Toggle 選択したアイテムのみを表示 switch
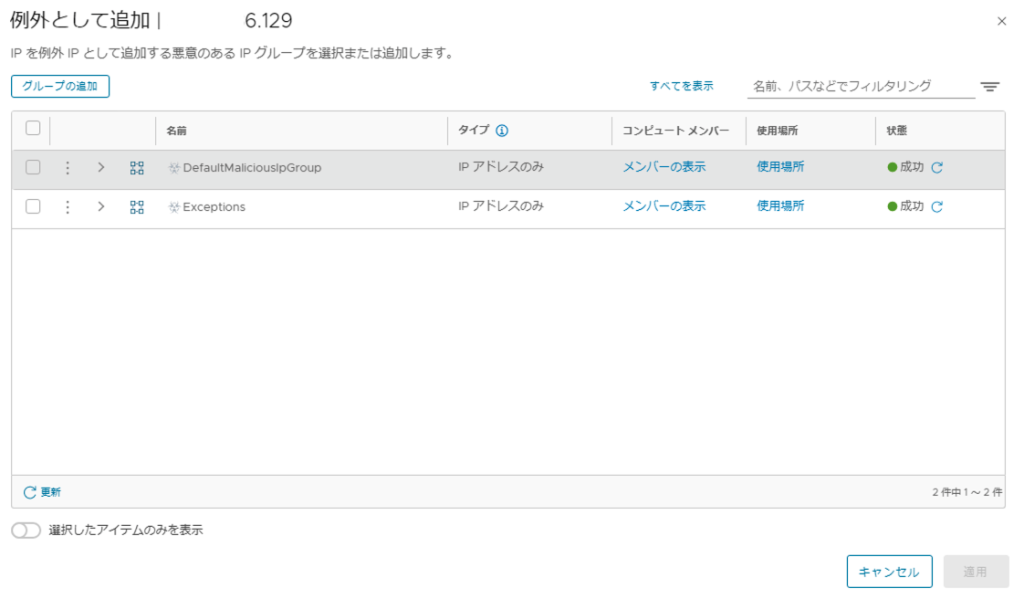Image resolution: width=1024 pixels, height=599 pixels. tap(26, 530)
